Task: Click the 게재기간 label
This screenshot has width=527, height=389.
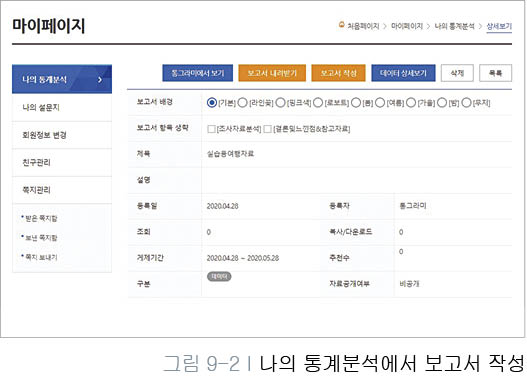Action: (x=150, y=258)
